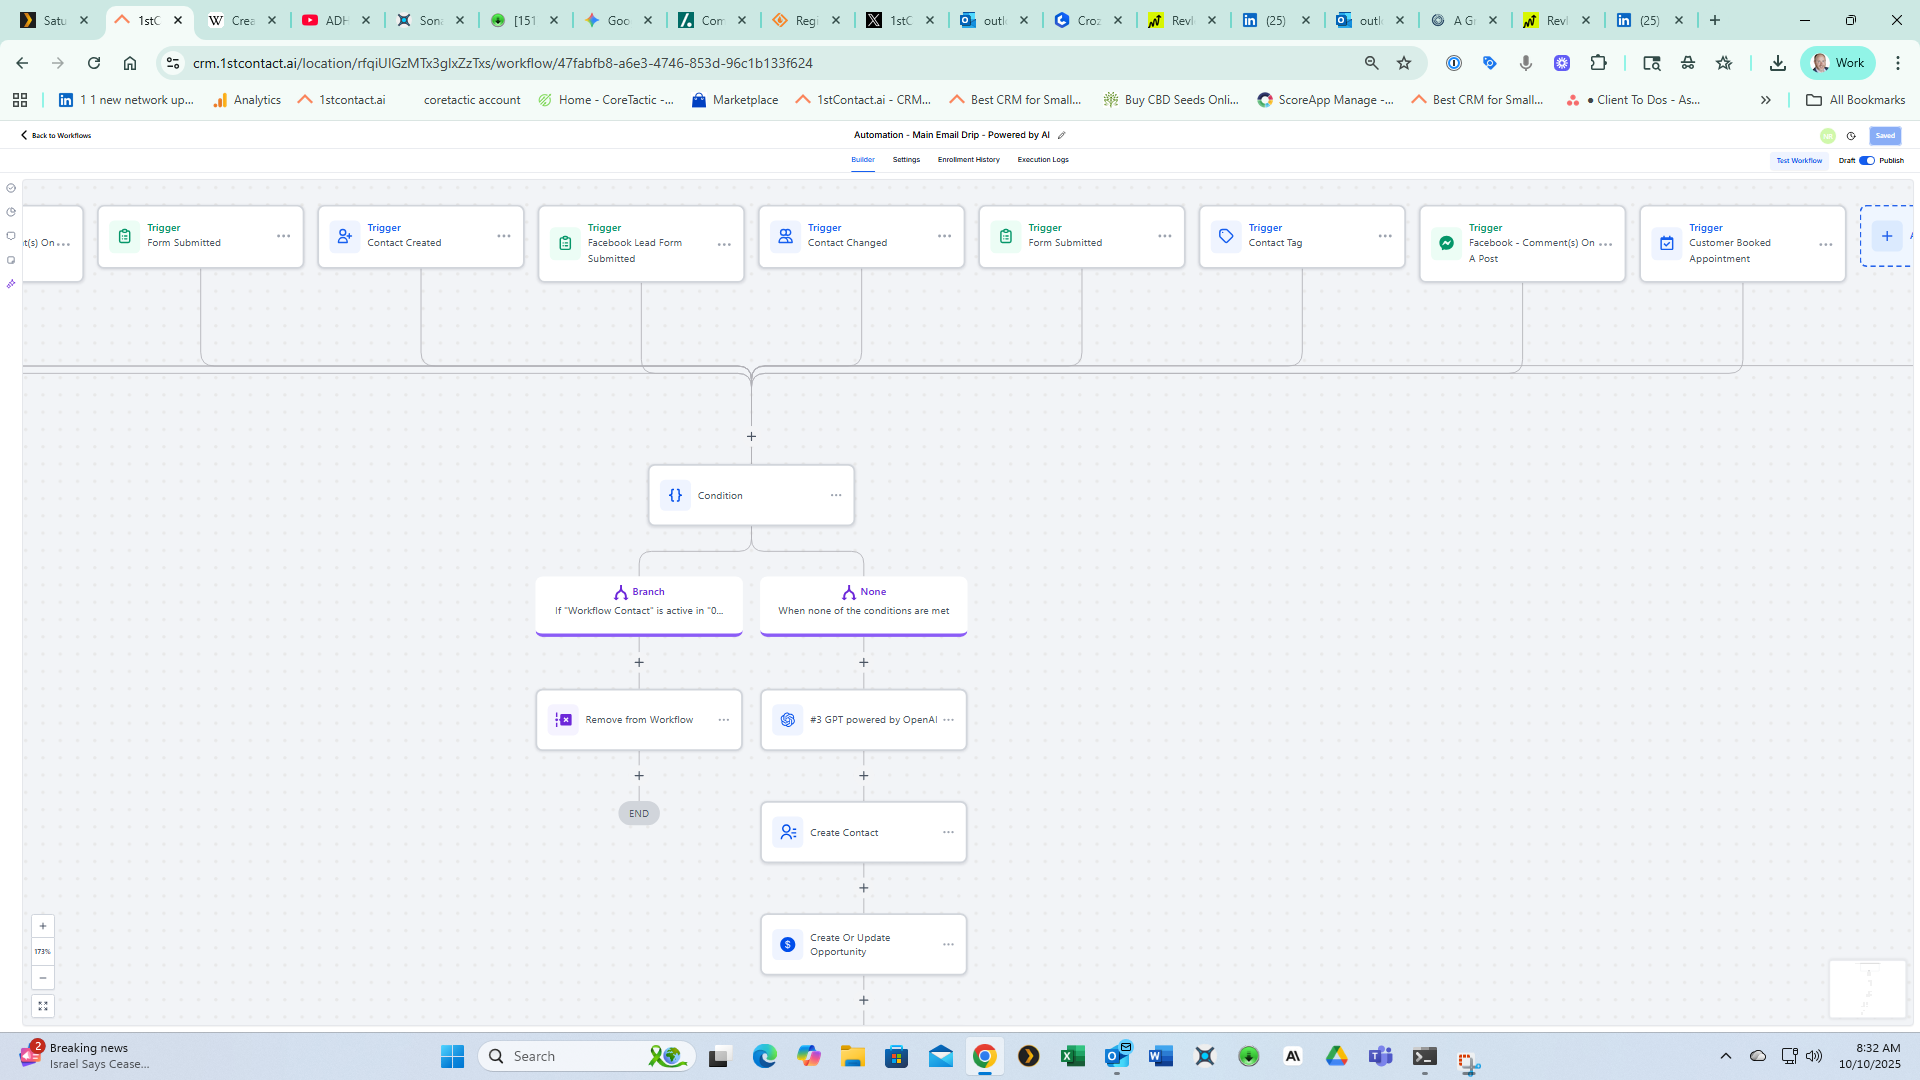Click the Contact Tag trigger tag icon

(x=1226, y=236)
